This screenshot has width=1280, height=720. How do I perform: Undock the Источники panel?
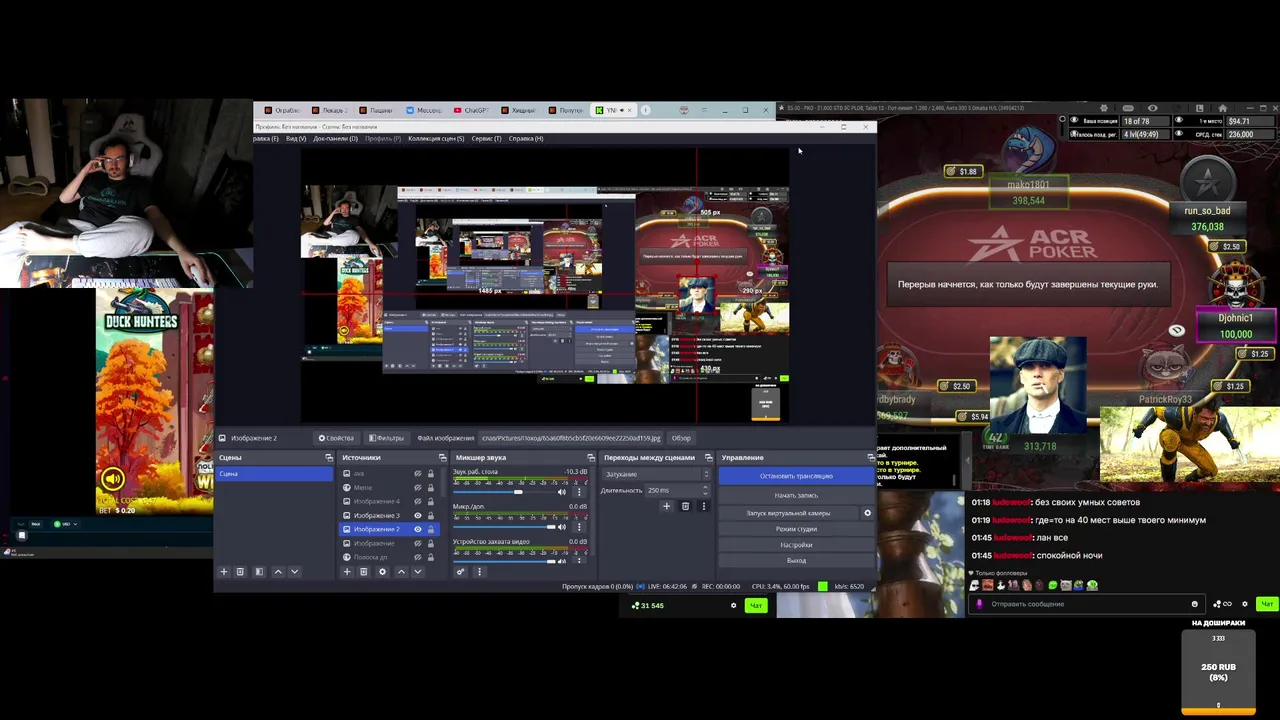point(441,458)
